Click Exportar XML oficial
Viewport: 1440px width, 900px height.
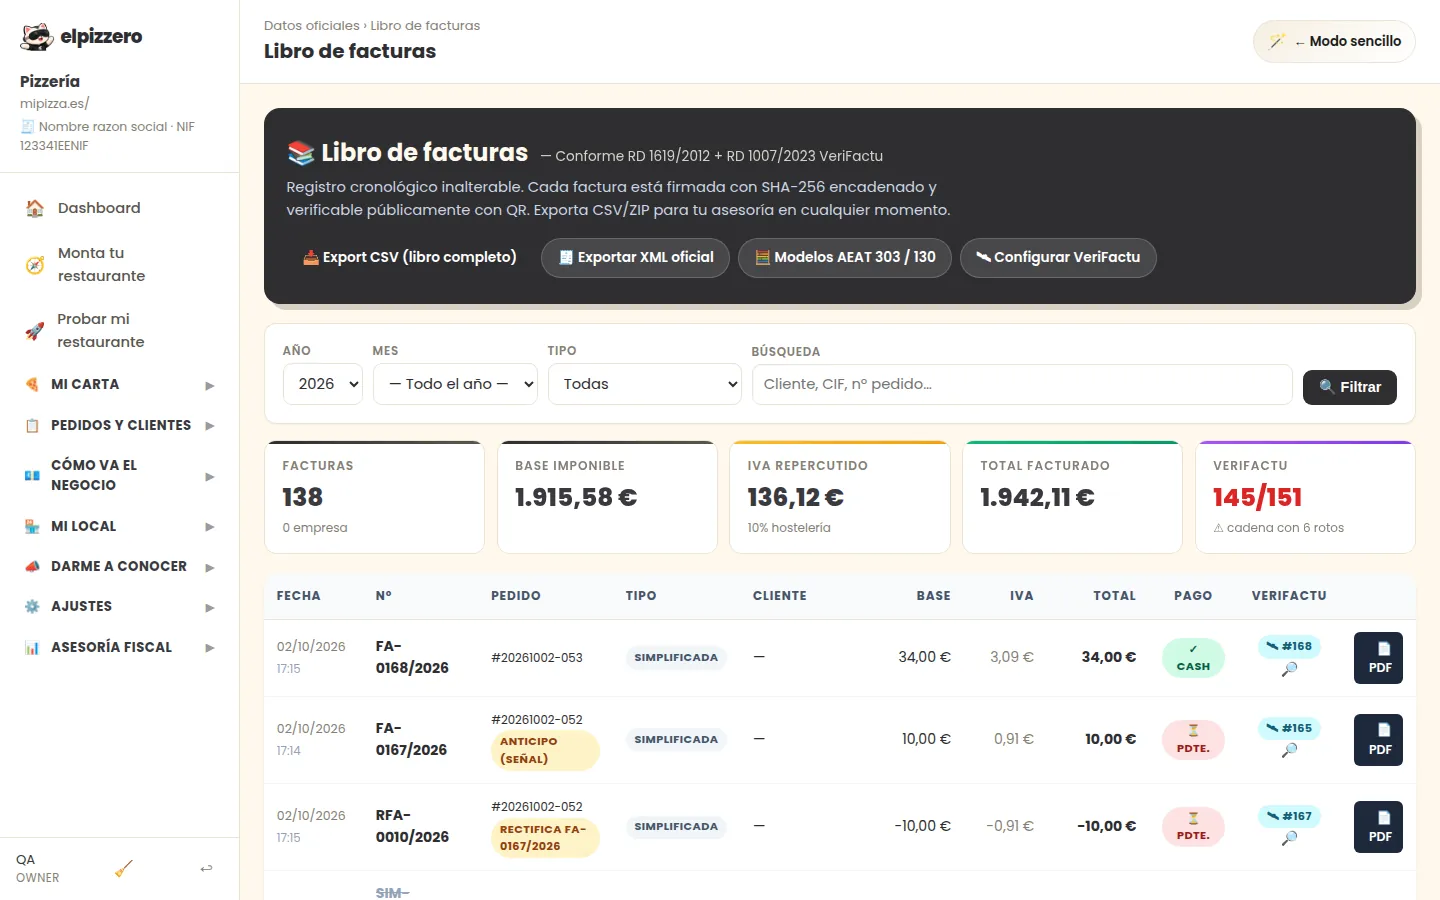click(x=635, y=257)
